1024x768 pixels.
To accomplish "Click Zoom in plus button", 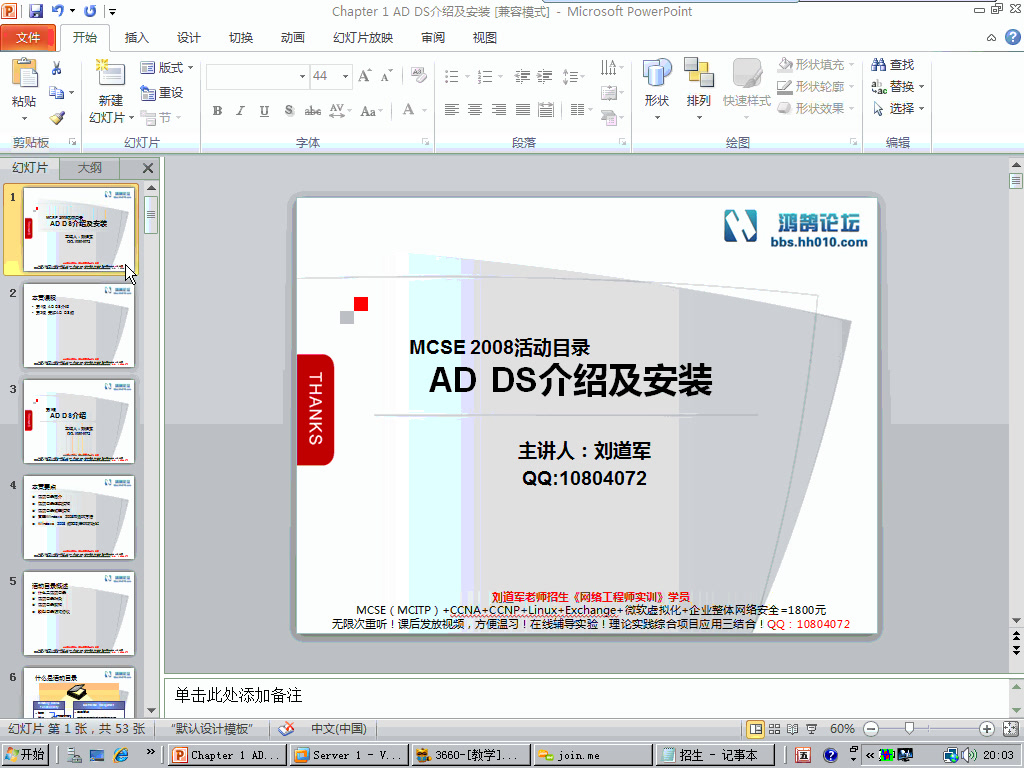I will click(x=986, y=729).
